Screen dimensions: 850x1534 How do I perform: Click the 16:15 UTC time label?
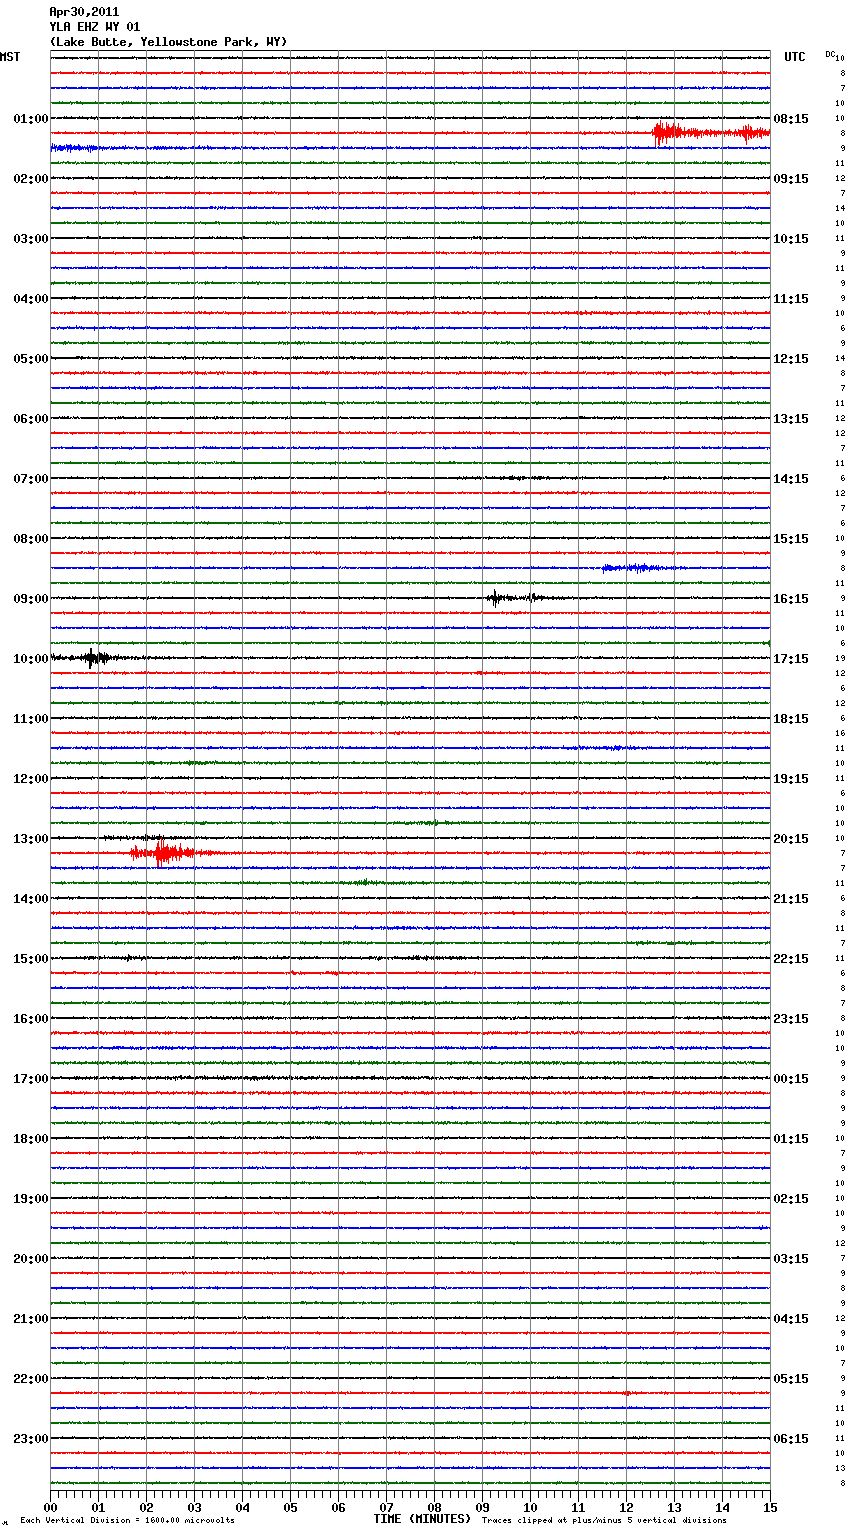791,599
